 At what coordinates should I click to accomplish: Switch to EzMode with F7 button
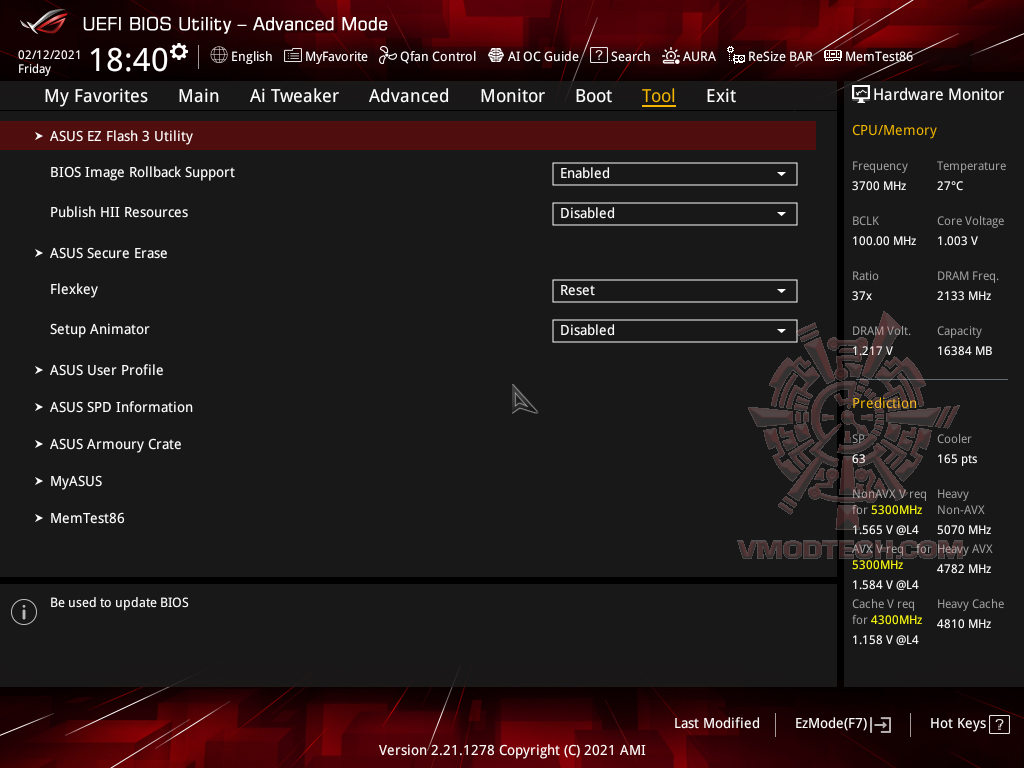coord(842,723)
